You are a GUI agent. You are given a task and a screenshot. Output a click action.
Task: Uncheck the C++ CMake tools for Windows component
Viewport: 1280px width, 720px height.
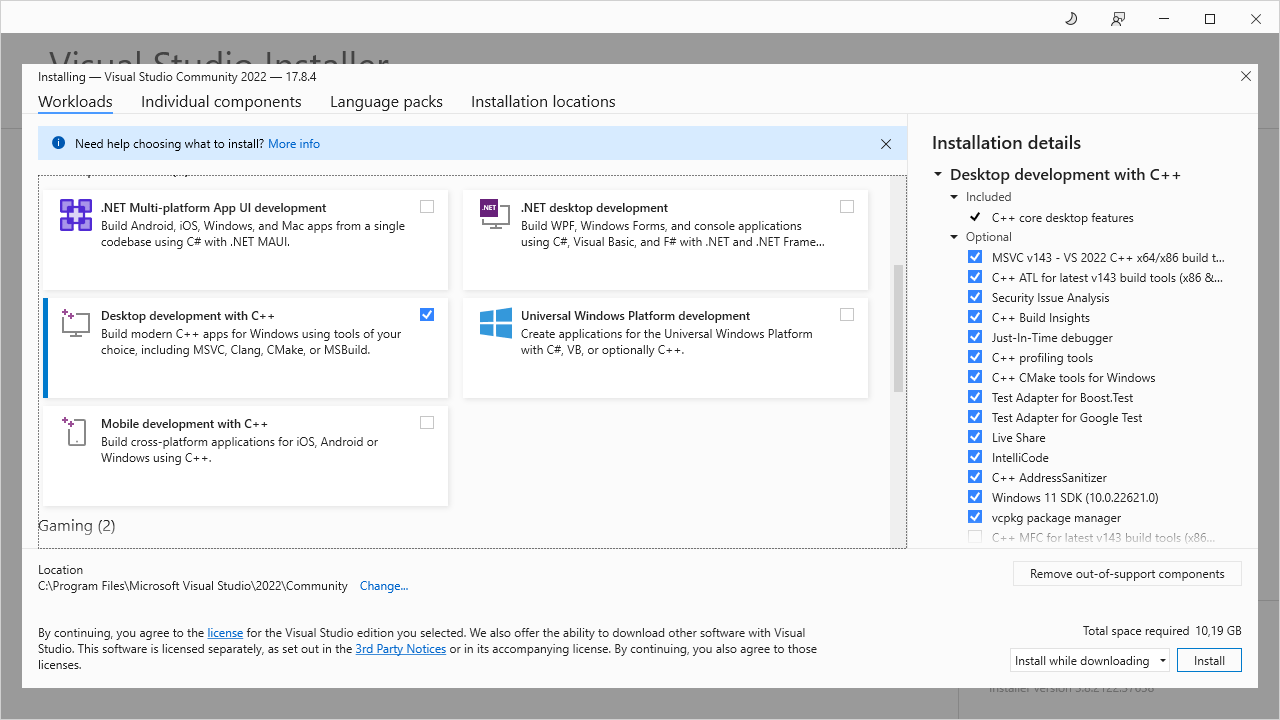pyautogui.click(x=975, y=376)
